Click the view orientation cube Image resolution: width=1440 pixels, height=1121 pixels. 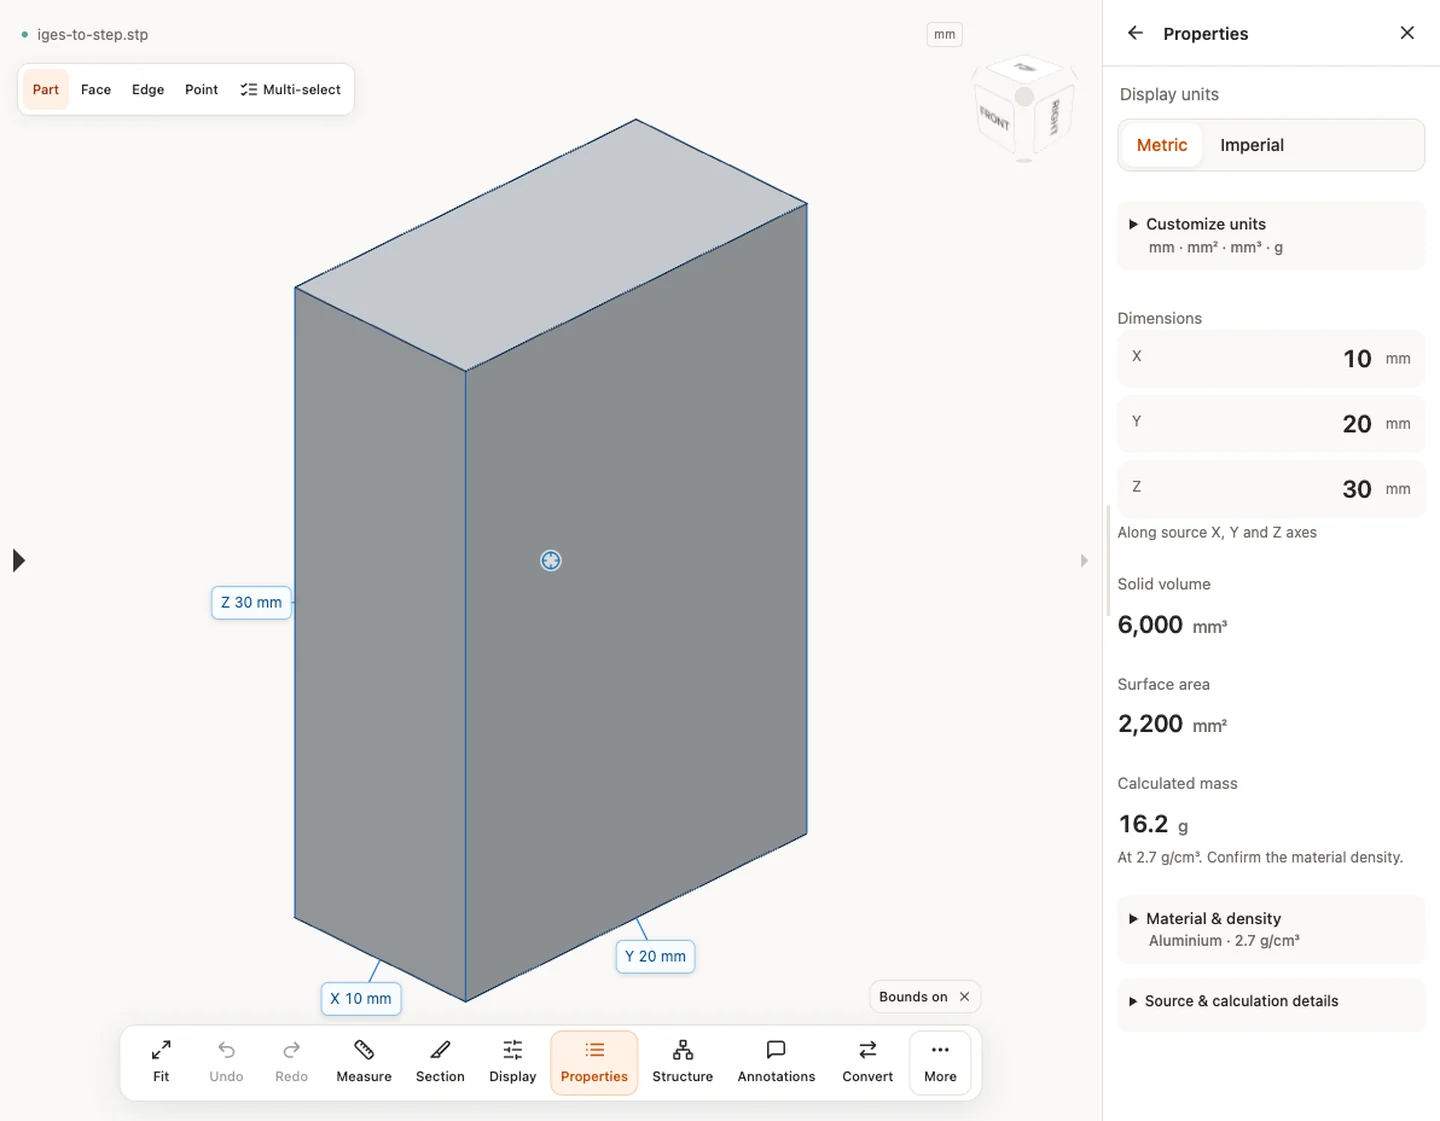1024,108
